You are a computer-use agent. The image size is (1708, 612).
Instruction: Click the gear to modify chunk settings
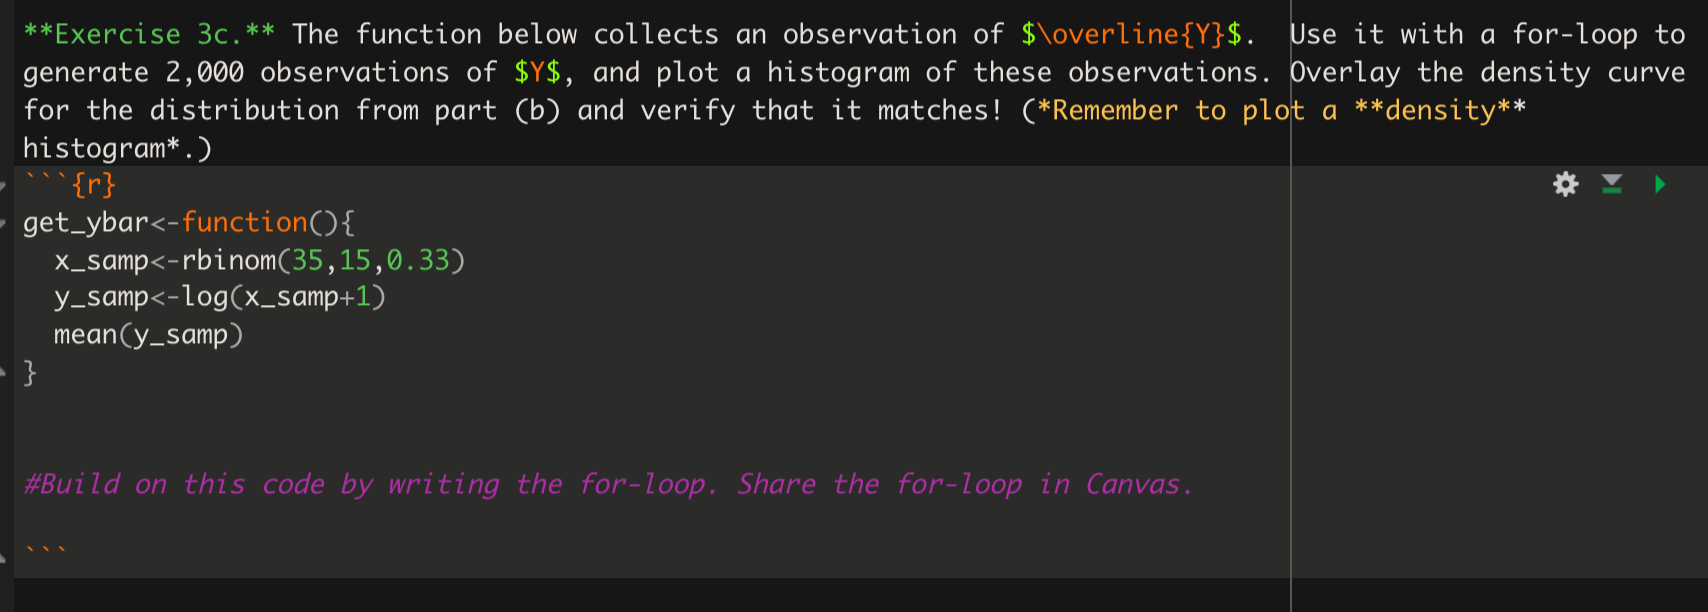pos(1565,185)
